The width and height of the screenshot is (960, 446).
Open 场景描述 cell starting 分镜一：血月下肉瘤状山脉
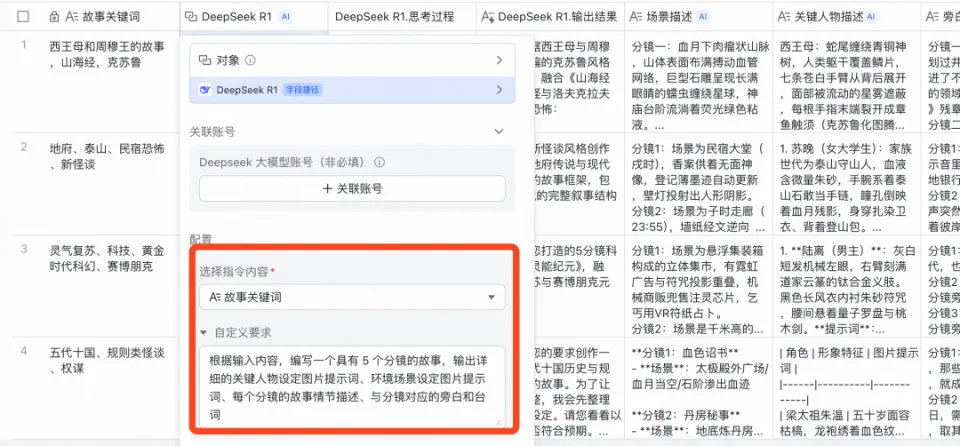click(x=699, y=81)
